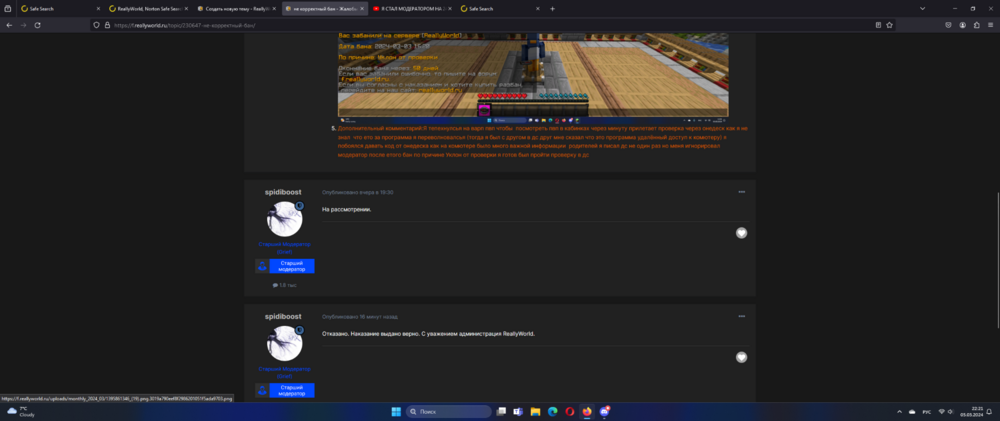1000x421 pixels.
Task: Click the 'Отказано. Наказание выдано верно' post text
Action: [429, 334]
